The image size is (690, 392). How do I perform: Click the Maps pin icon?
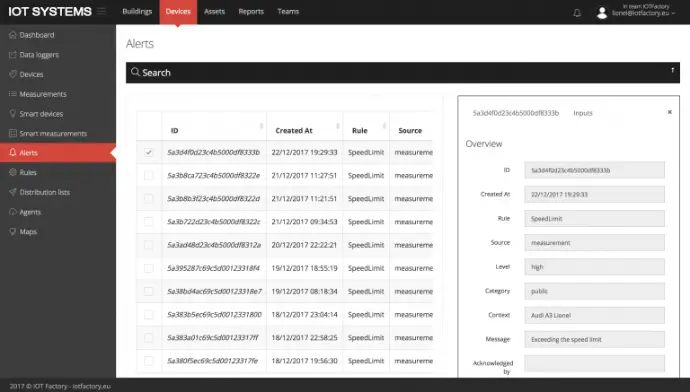click(x=12, y=231)
